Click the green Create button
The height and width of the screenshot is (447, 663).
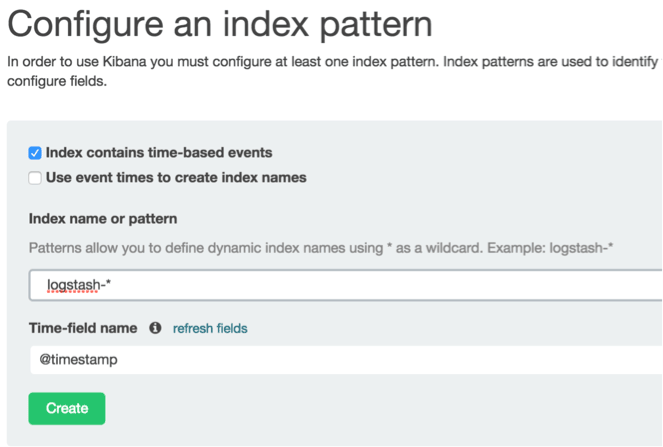67,409
